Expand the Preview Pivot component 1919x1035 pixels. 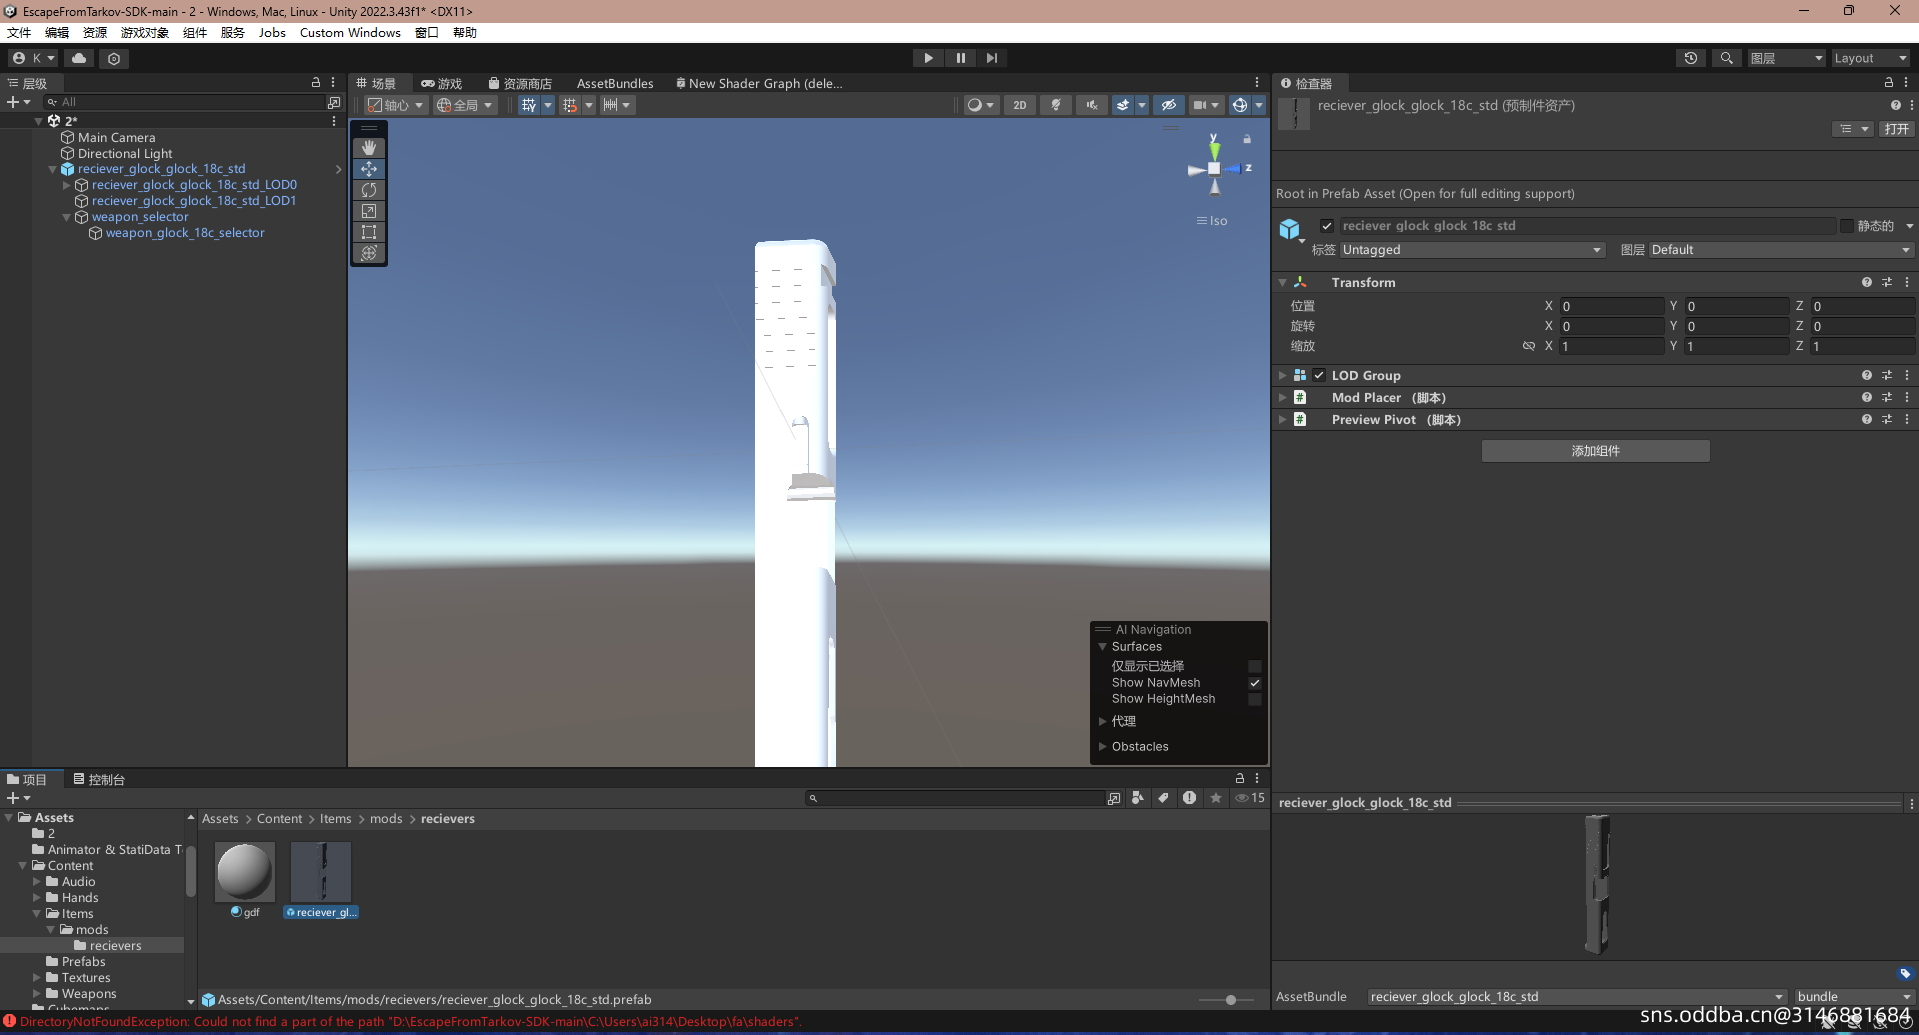1282,419
